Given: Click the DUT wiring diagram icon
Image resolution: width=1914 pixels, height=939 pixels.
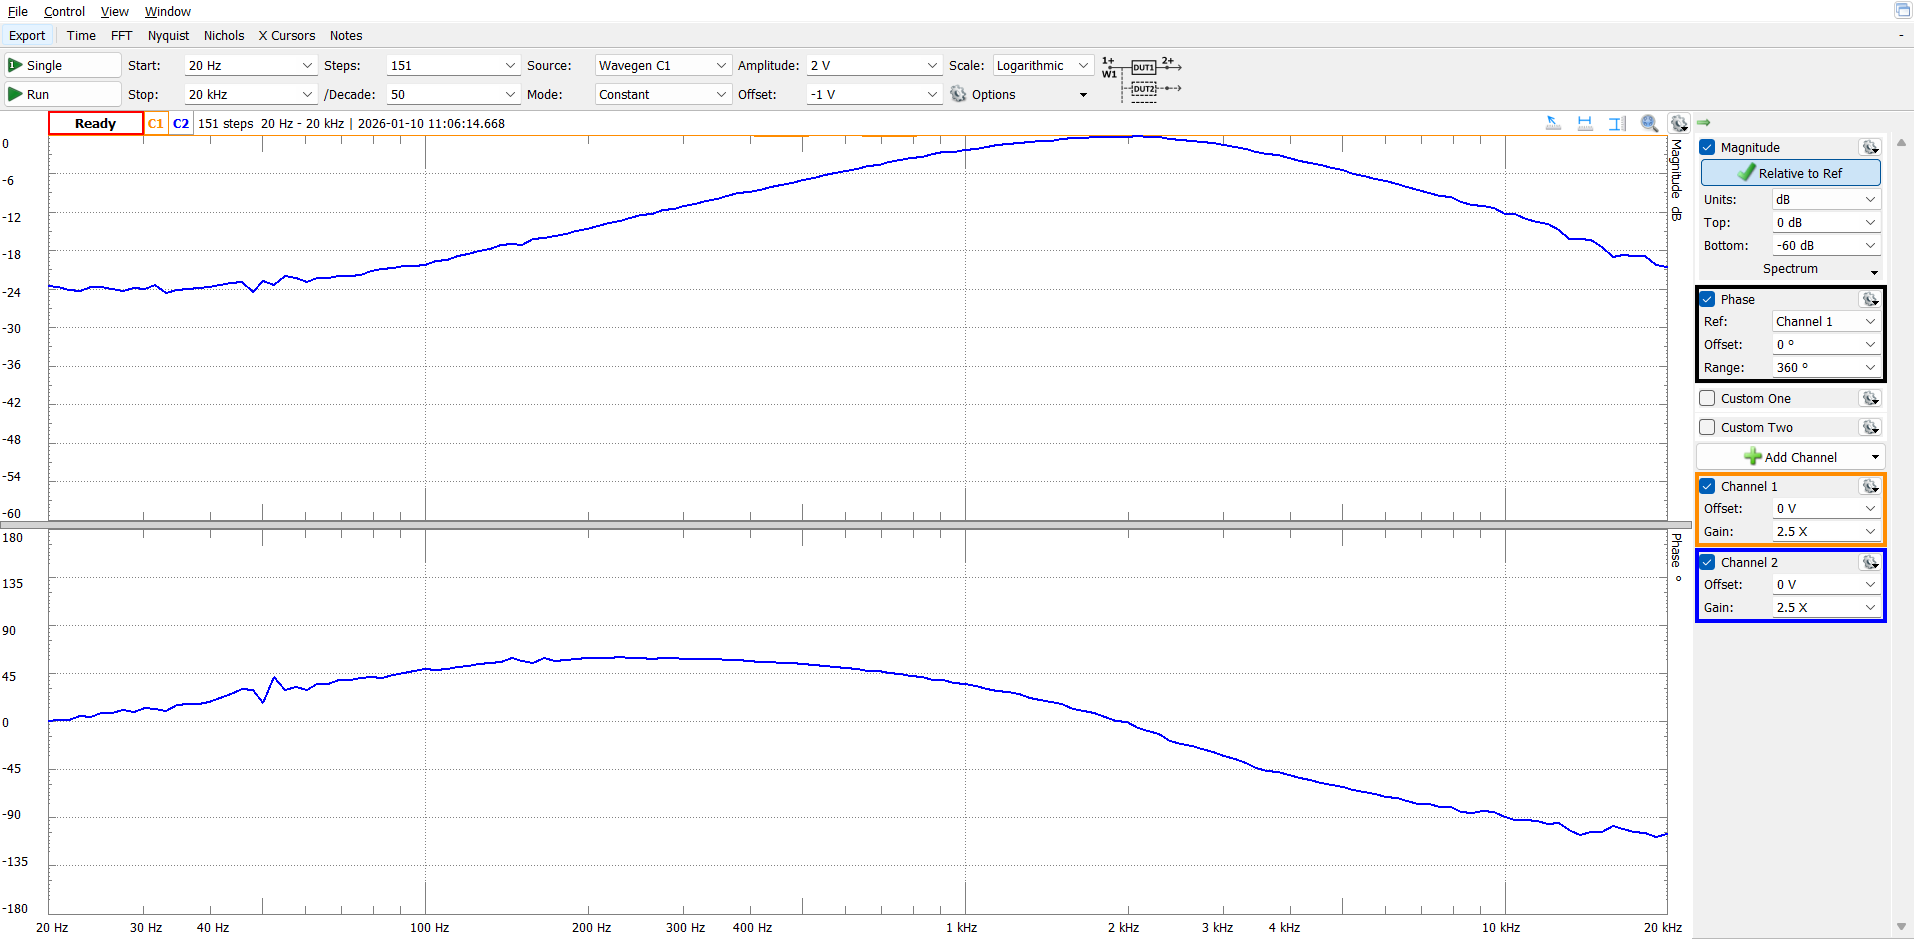Looking at the screenshot, I should pos(1142,78).
